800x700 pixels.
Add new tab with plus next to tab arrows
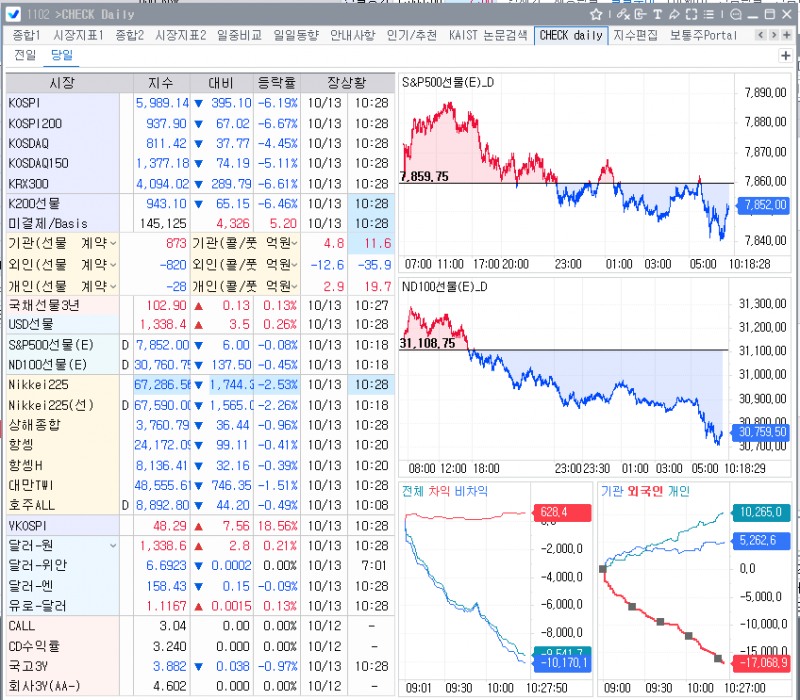(x=786, y=35)
